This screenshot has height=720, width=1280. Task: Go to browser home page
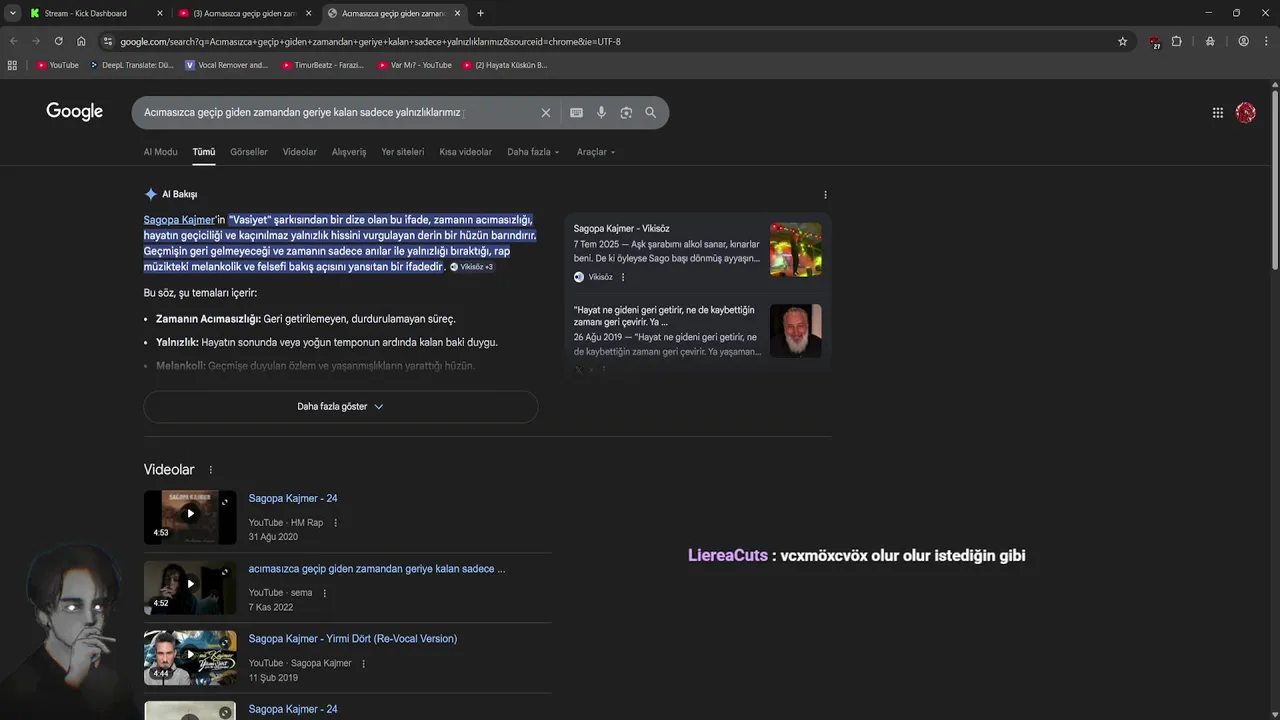tap(81, 41)
